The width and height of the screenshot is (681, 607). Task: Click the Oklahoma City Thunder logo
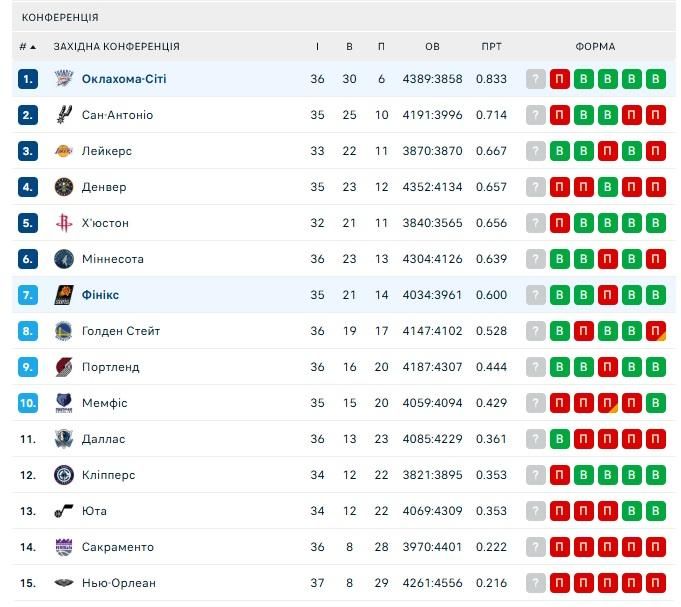[x=64, y=79]
